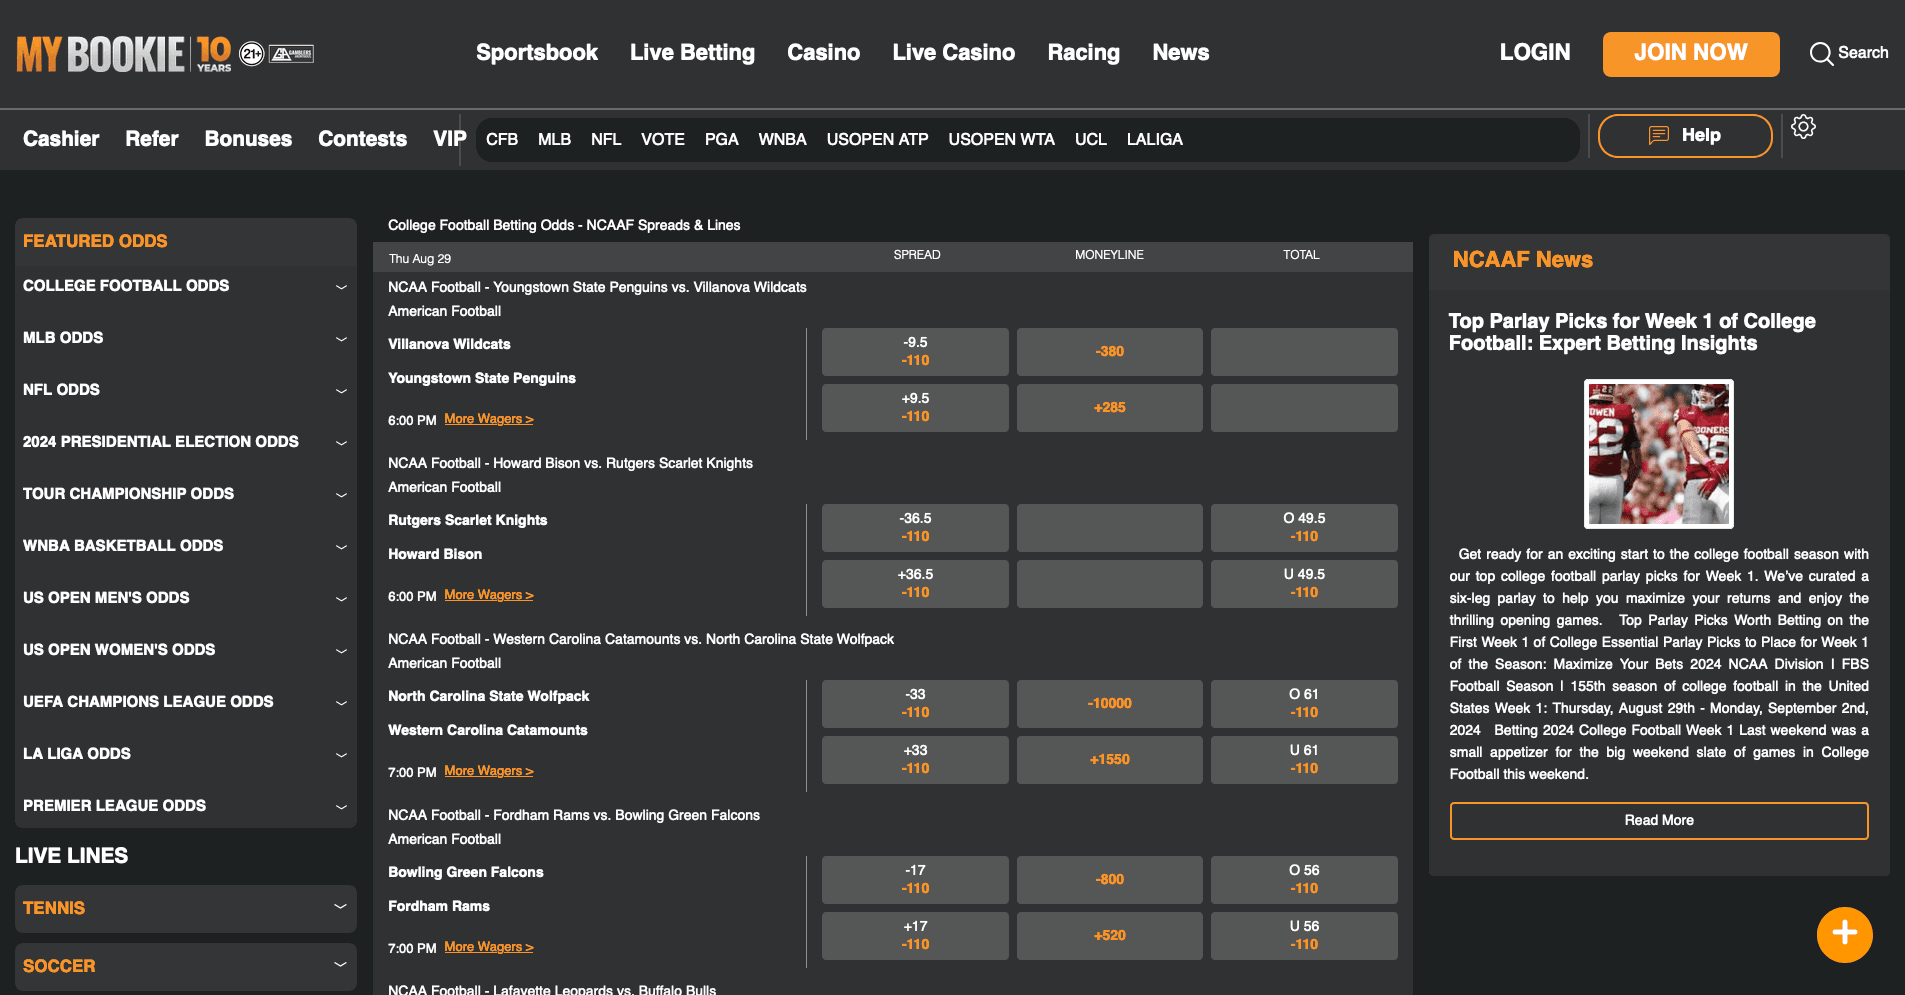This screenshot has height=995, width=1905.
Task: Open the Racing section
Action: (x=1084, y=53)
